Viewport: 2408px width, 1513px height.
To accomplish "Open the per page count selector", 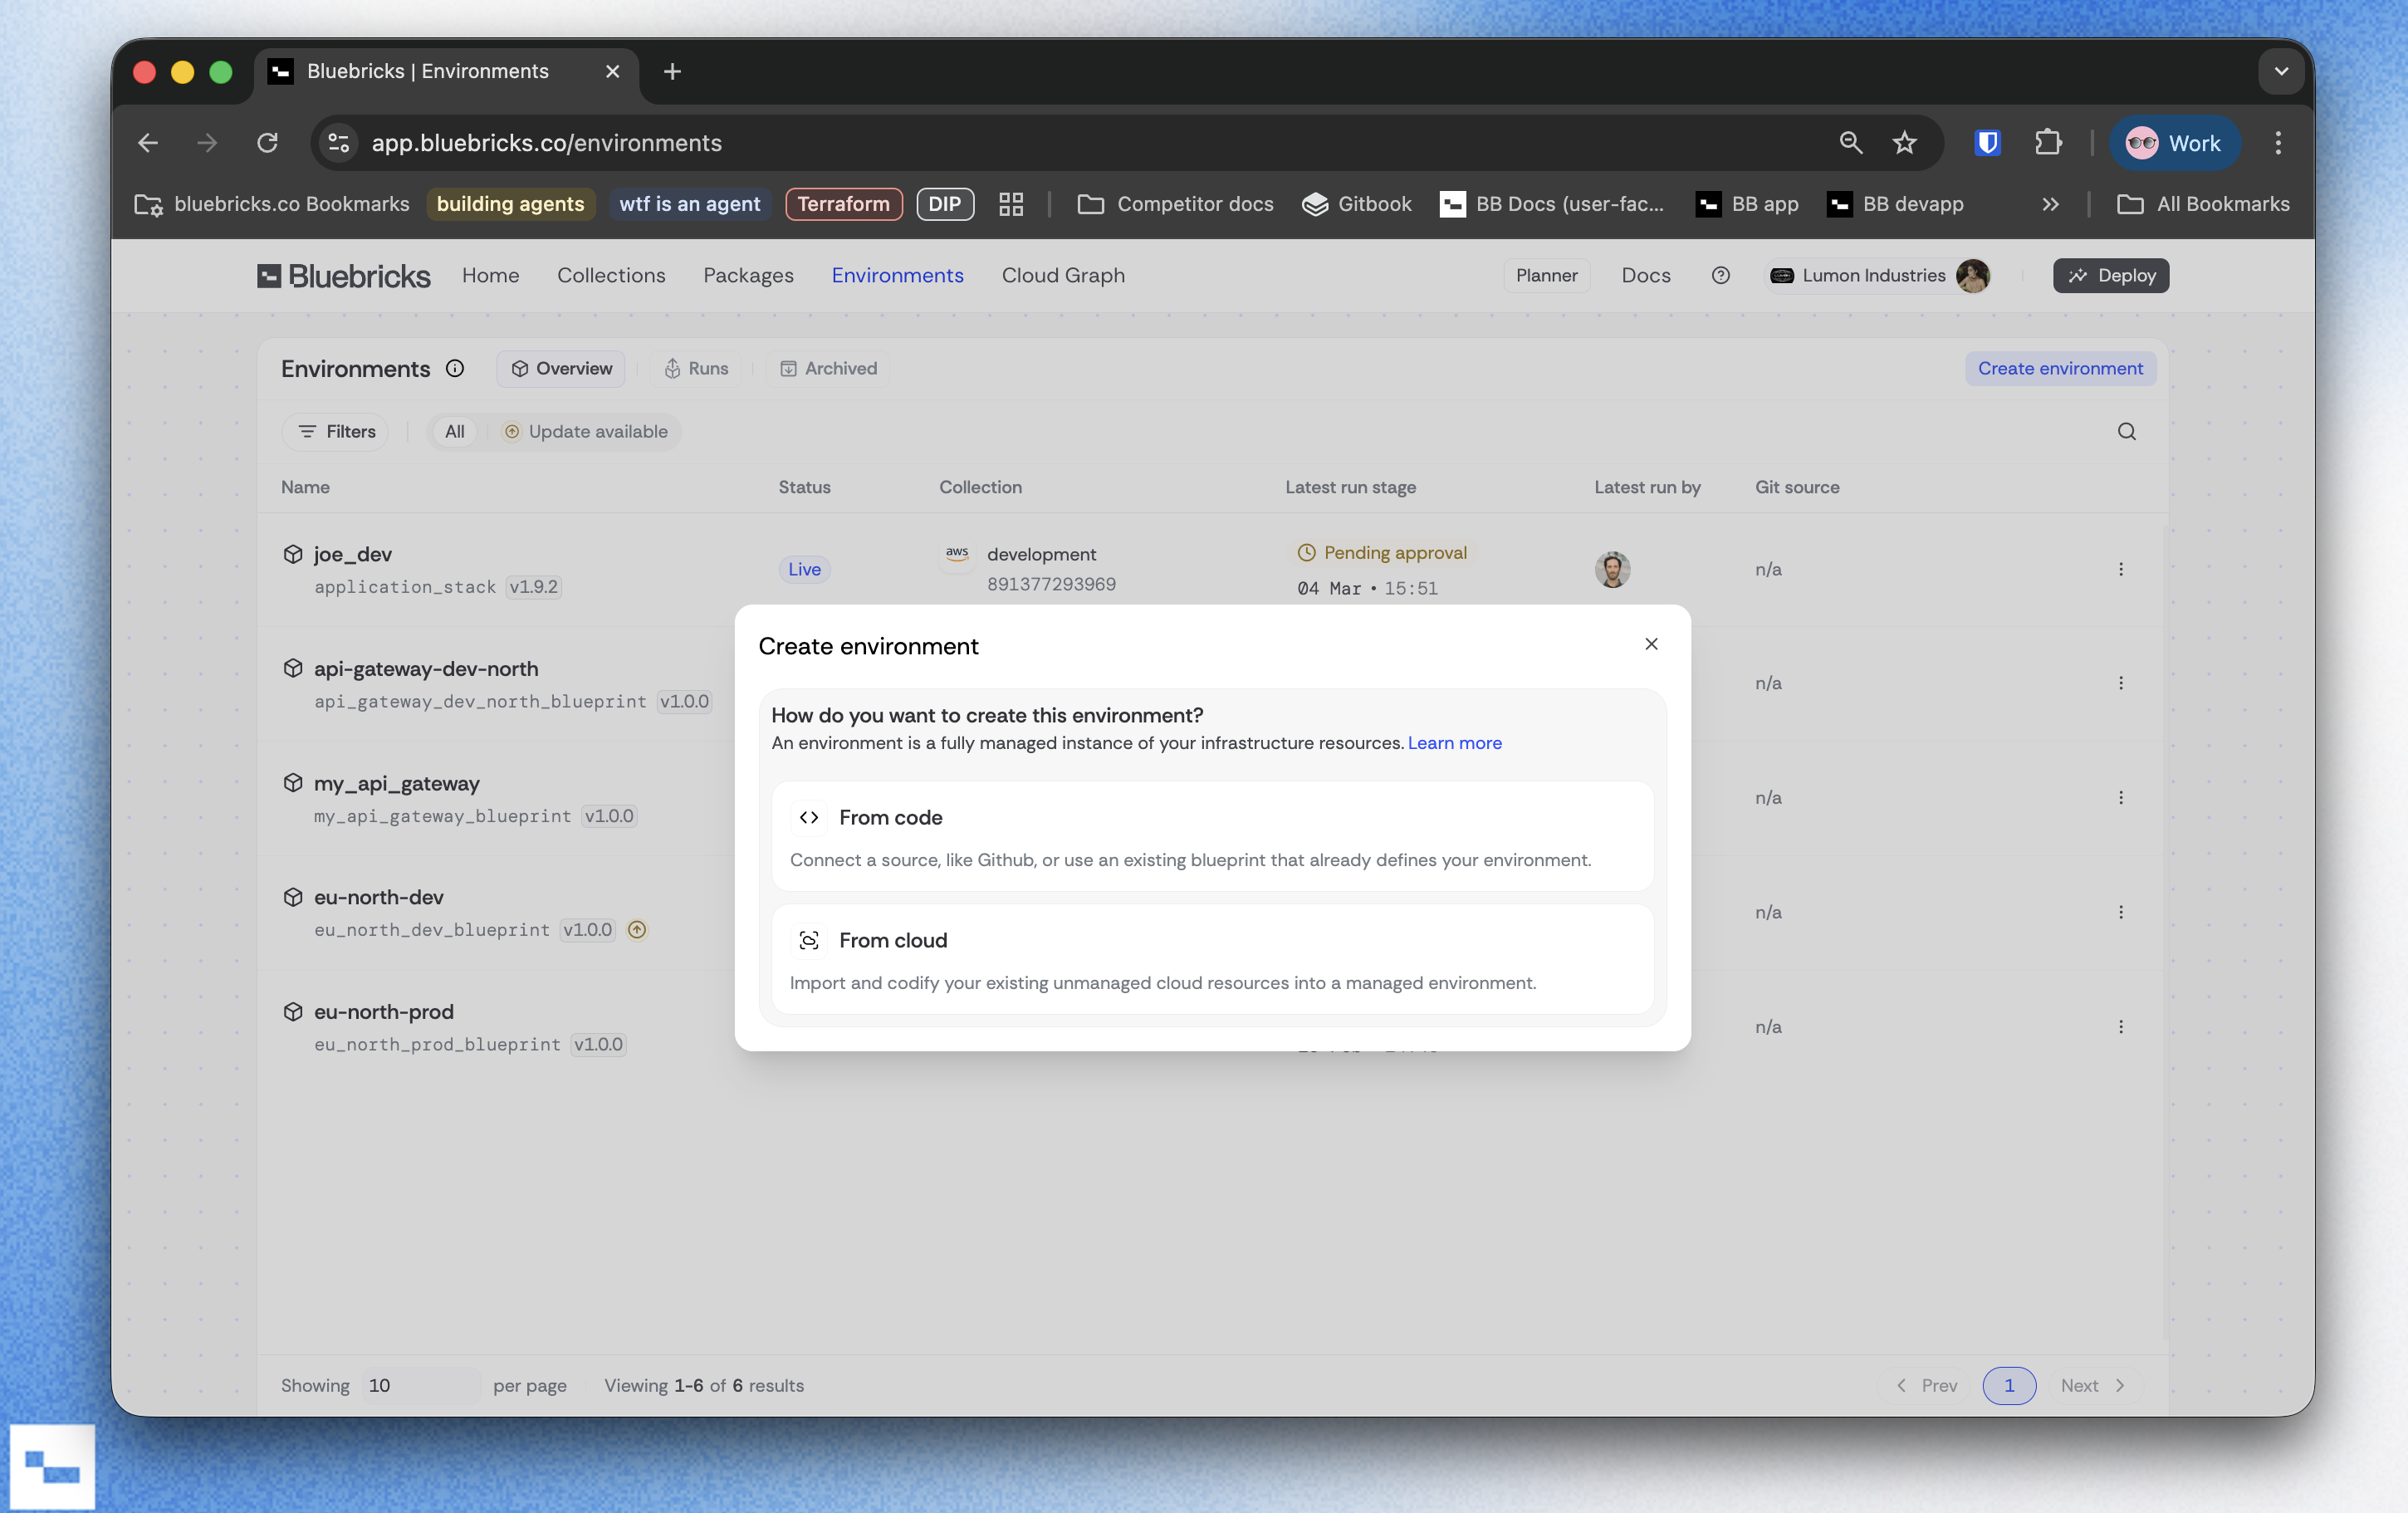I will [x=419, y=1385].
